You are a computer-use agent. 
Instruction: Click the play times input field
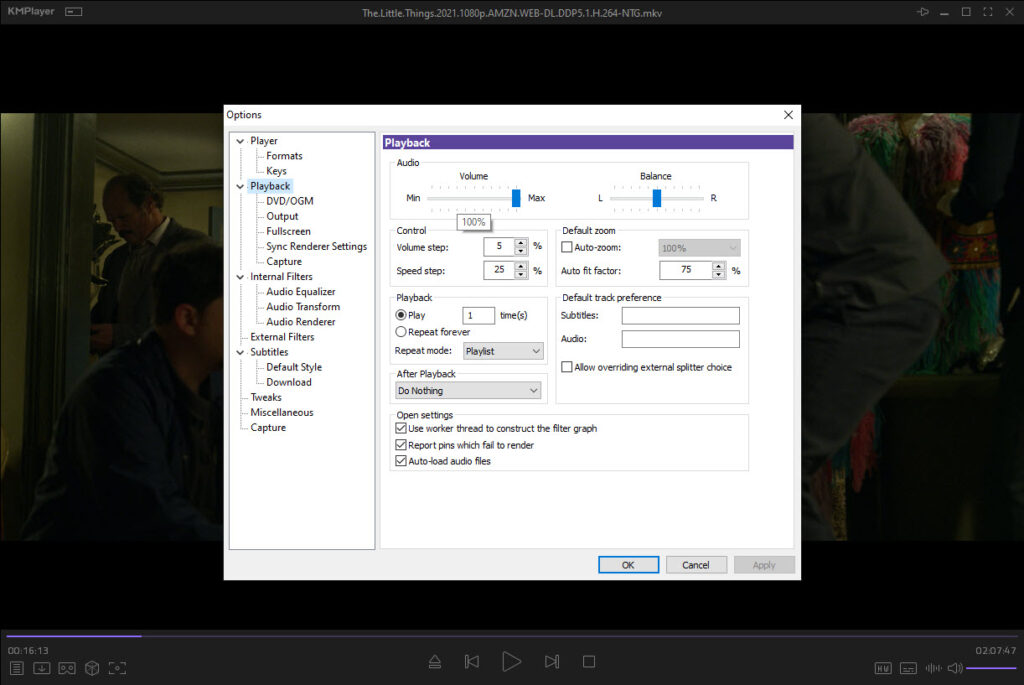[x=478, y=315]
